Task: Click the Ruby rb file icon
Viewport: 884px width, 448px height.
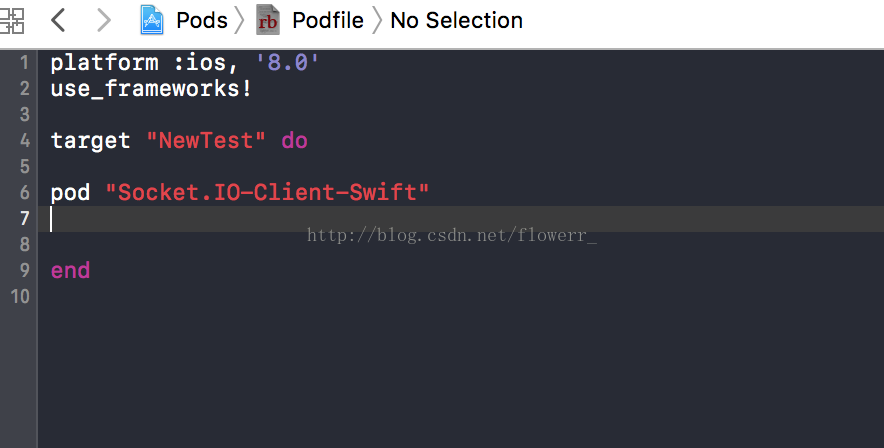Action: pos(268,20)
